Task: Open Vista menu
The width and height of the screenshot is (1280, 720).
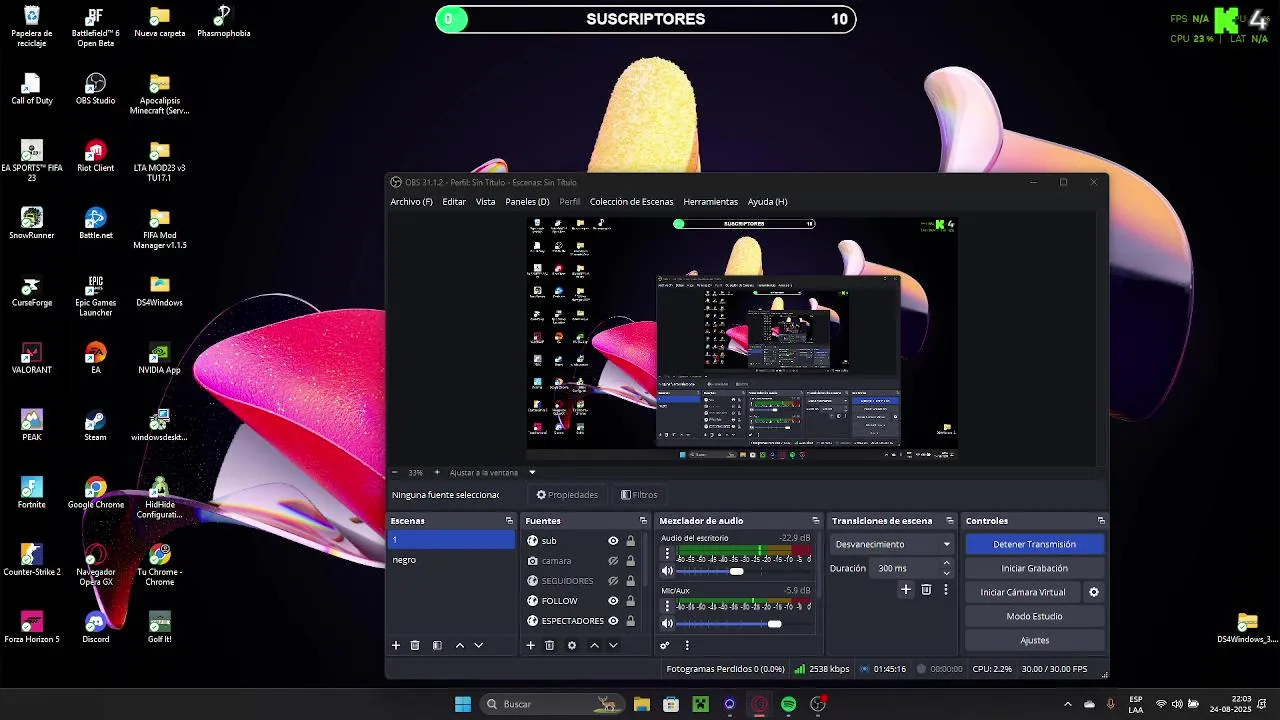Action: 485,202
